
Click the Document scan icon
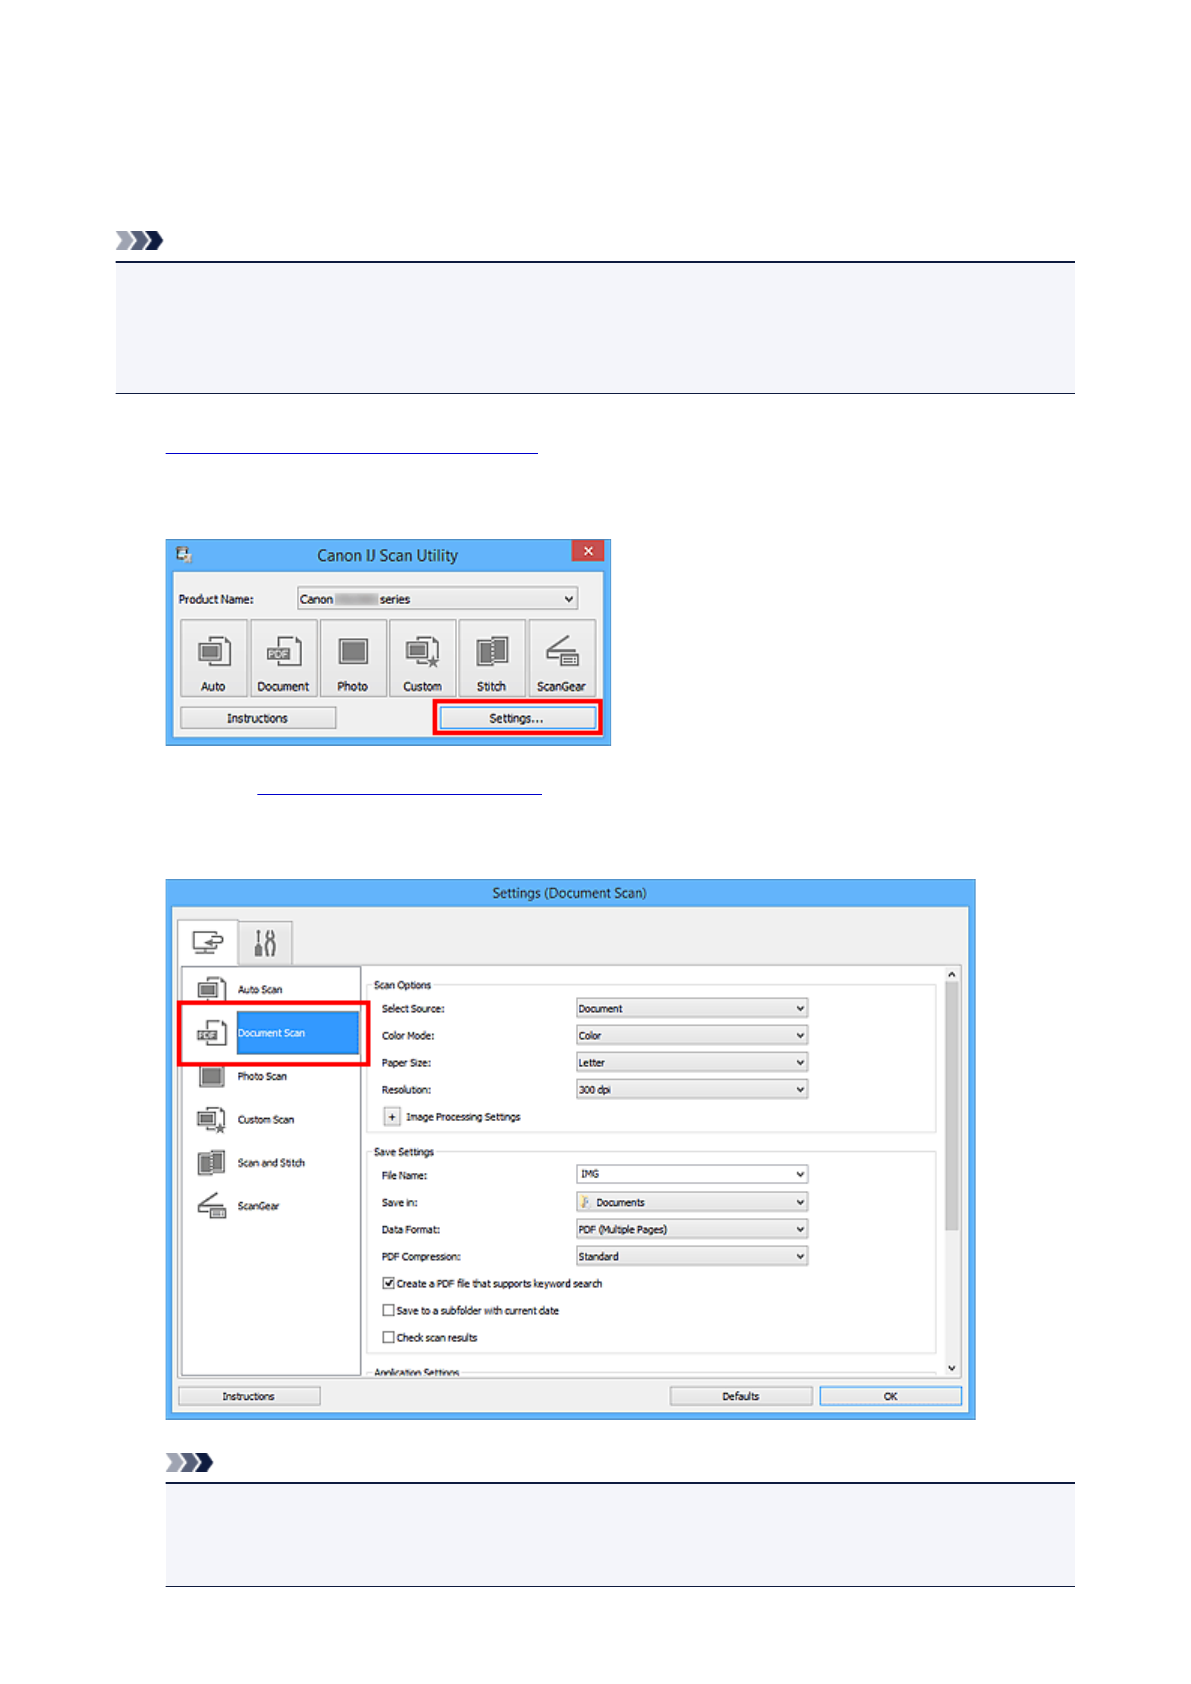coord(283,658)
